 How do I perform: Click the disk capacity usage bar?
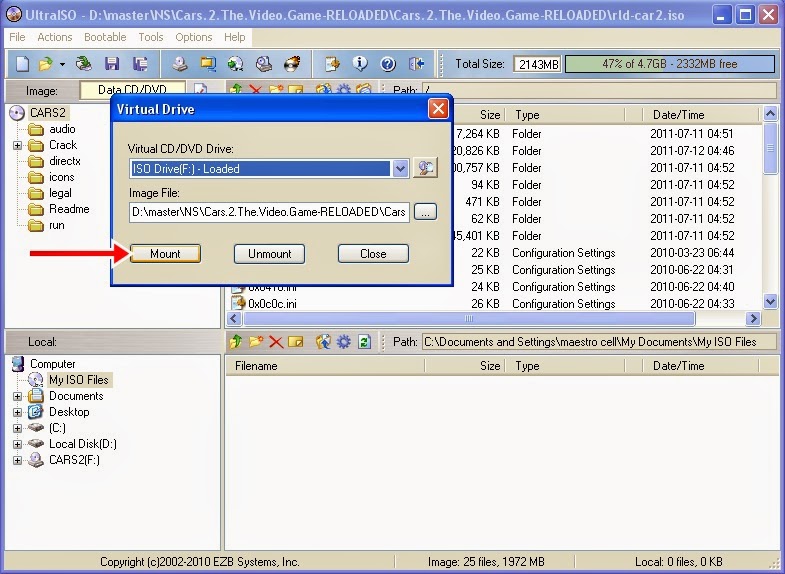[x=669, y=64]
